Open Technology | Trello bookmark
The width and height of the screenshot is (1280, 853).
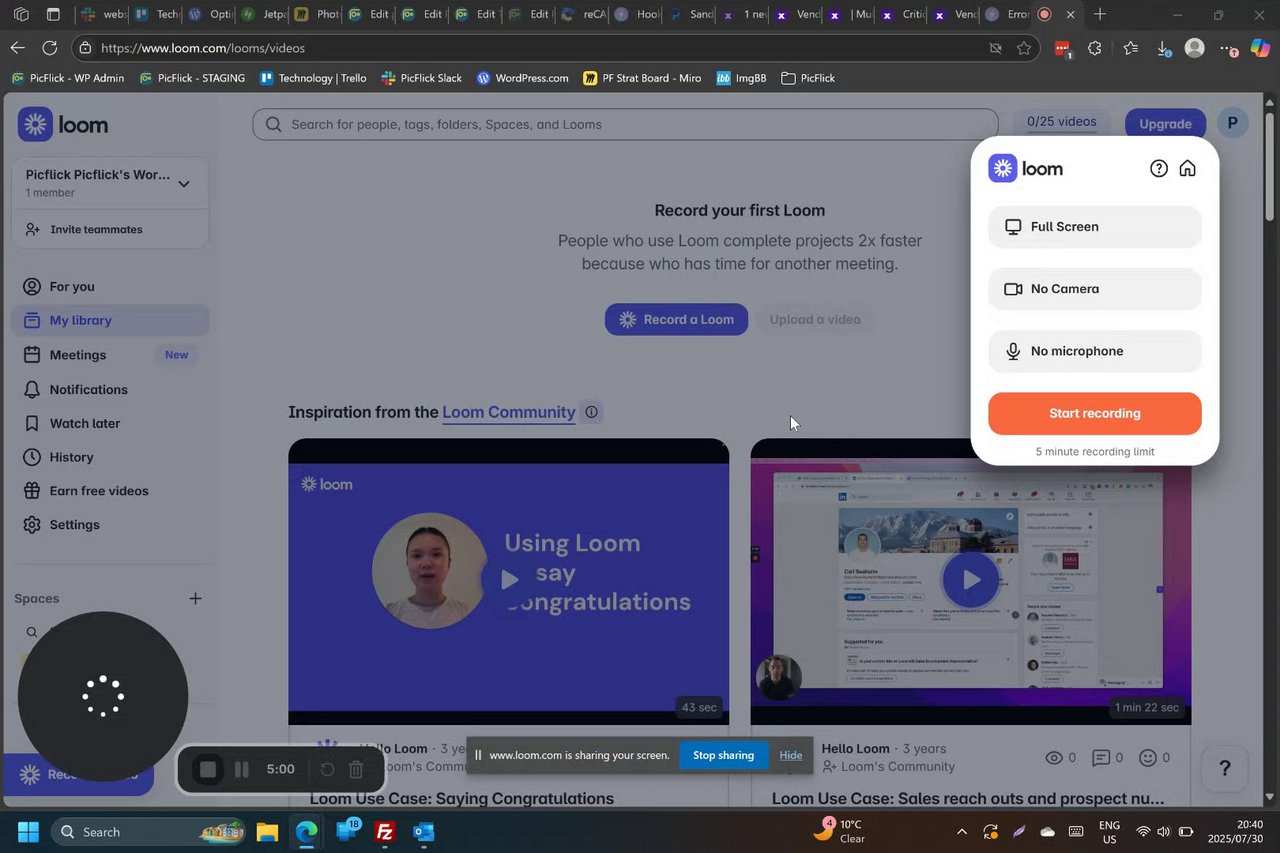(x=313, y=78)
